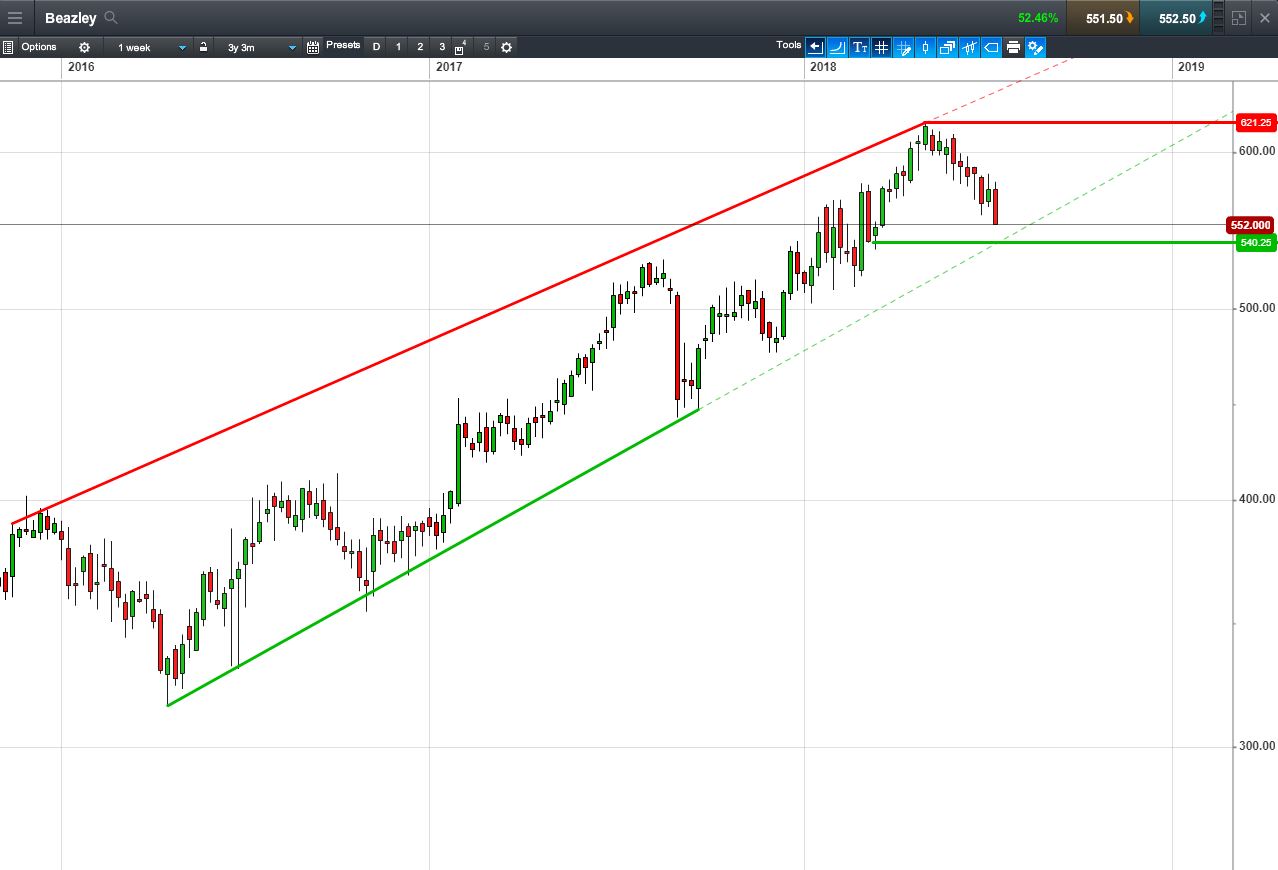This screenshot has height=870, width=1278.
Task: Click the overlapping windows tool
Action: pos(947,47)
